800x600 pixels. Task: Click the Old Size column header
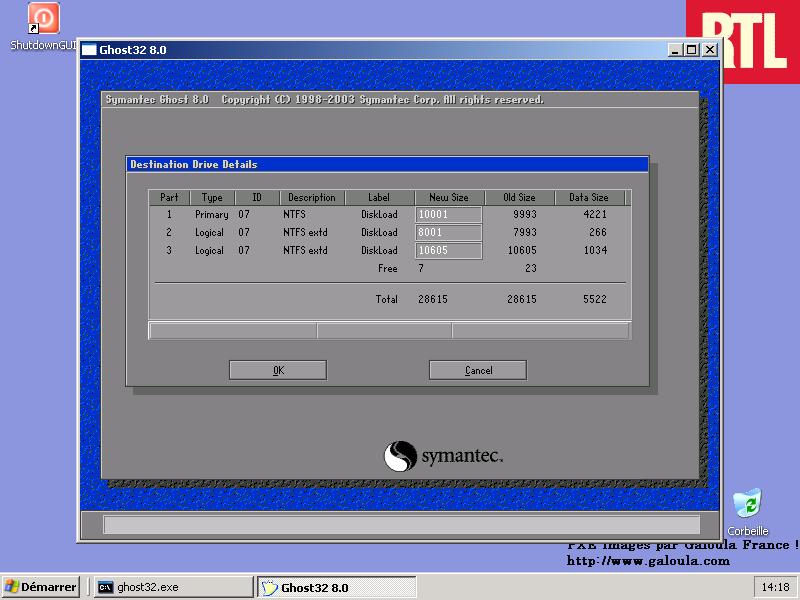click(519, 197)
